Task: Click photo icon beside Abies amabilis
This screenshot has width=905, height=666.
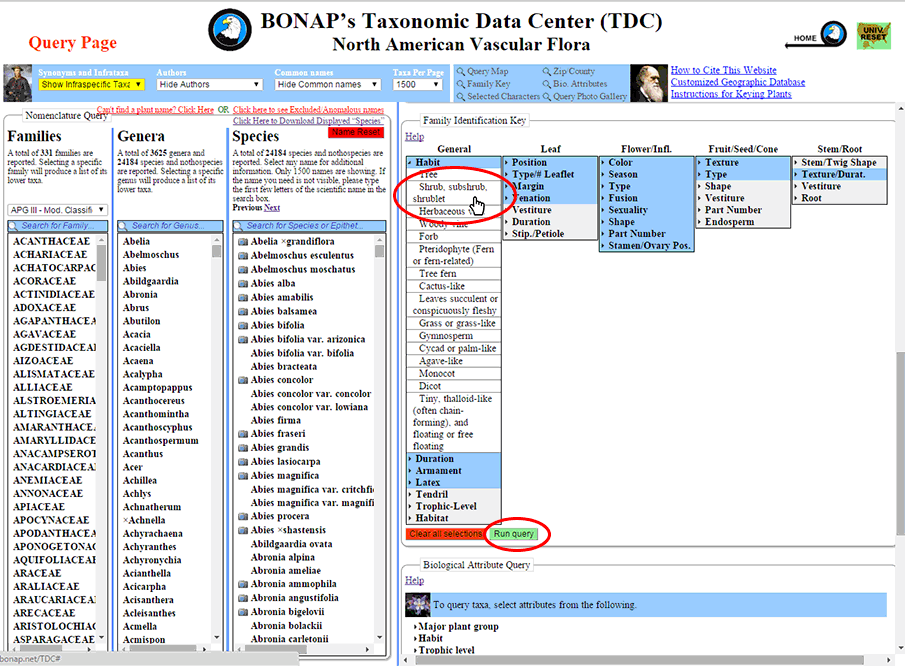Action: [243, 298]
